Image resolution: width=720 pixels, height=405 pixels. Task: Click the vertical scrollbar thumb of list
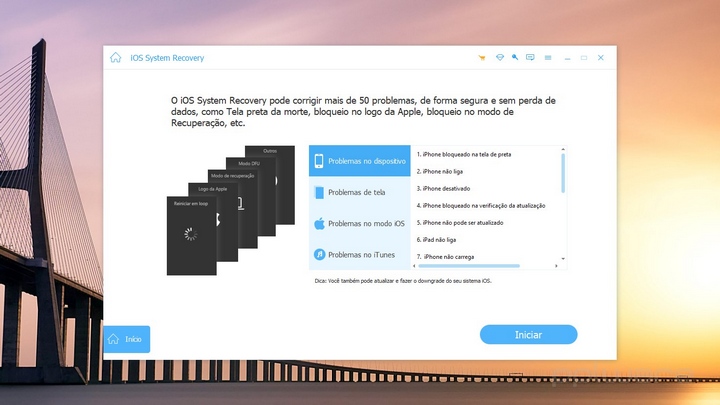[x=563, y=173]
